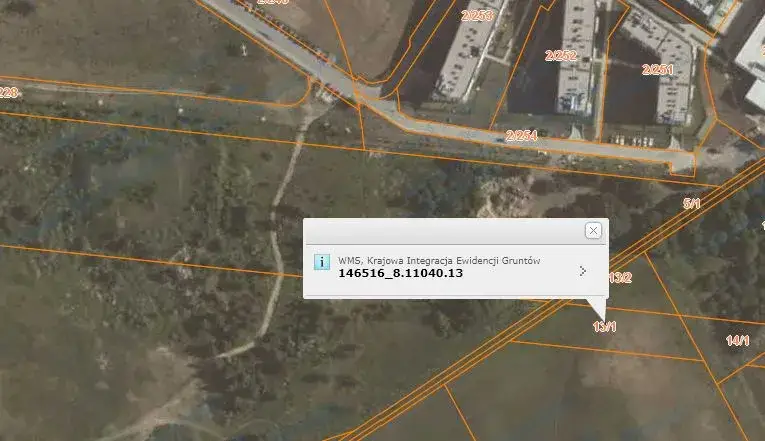Expand details with the popup arrow chevron

pyautogui.click(x=583, y=270)
